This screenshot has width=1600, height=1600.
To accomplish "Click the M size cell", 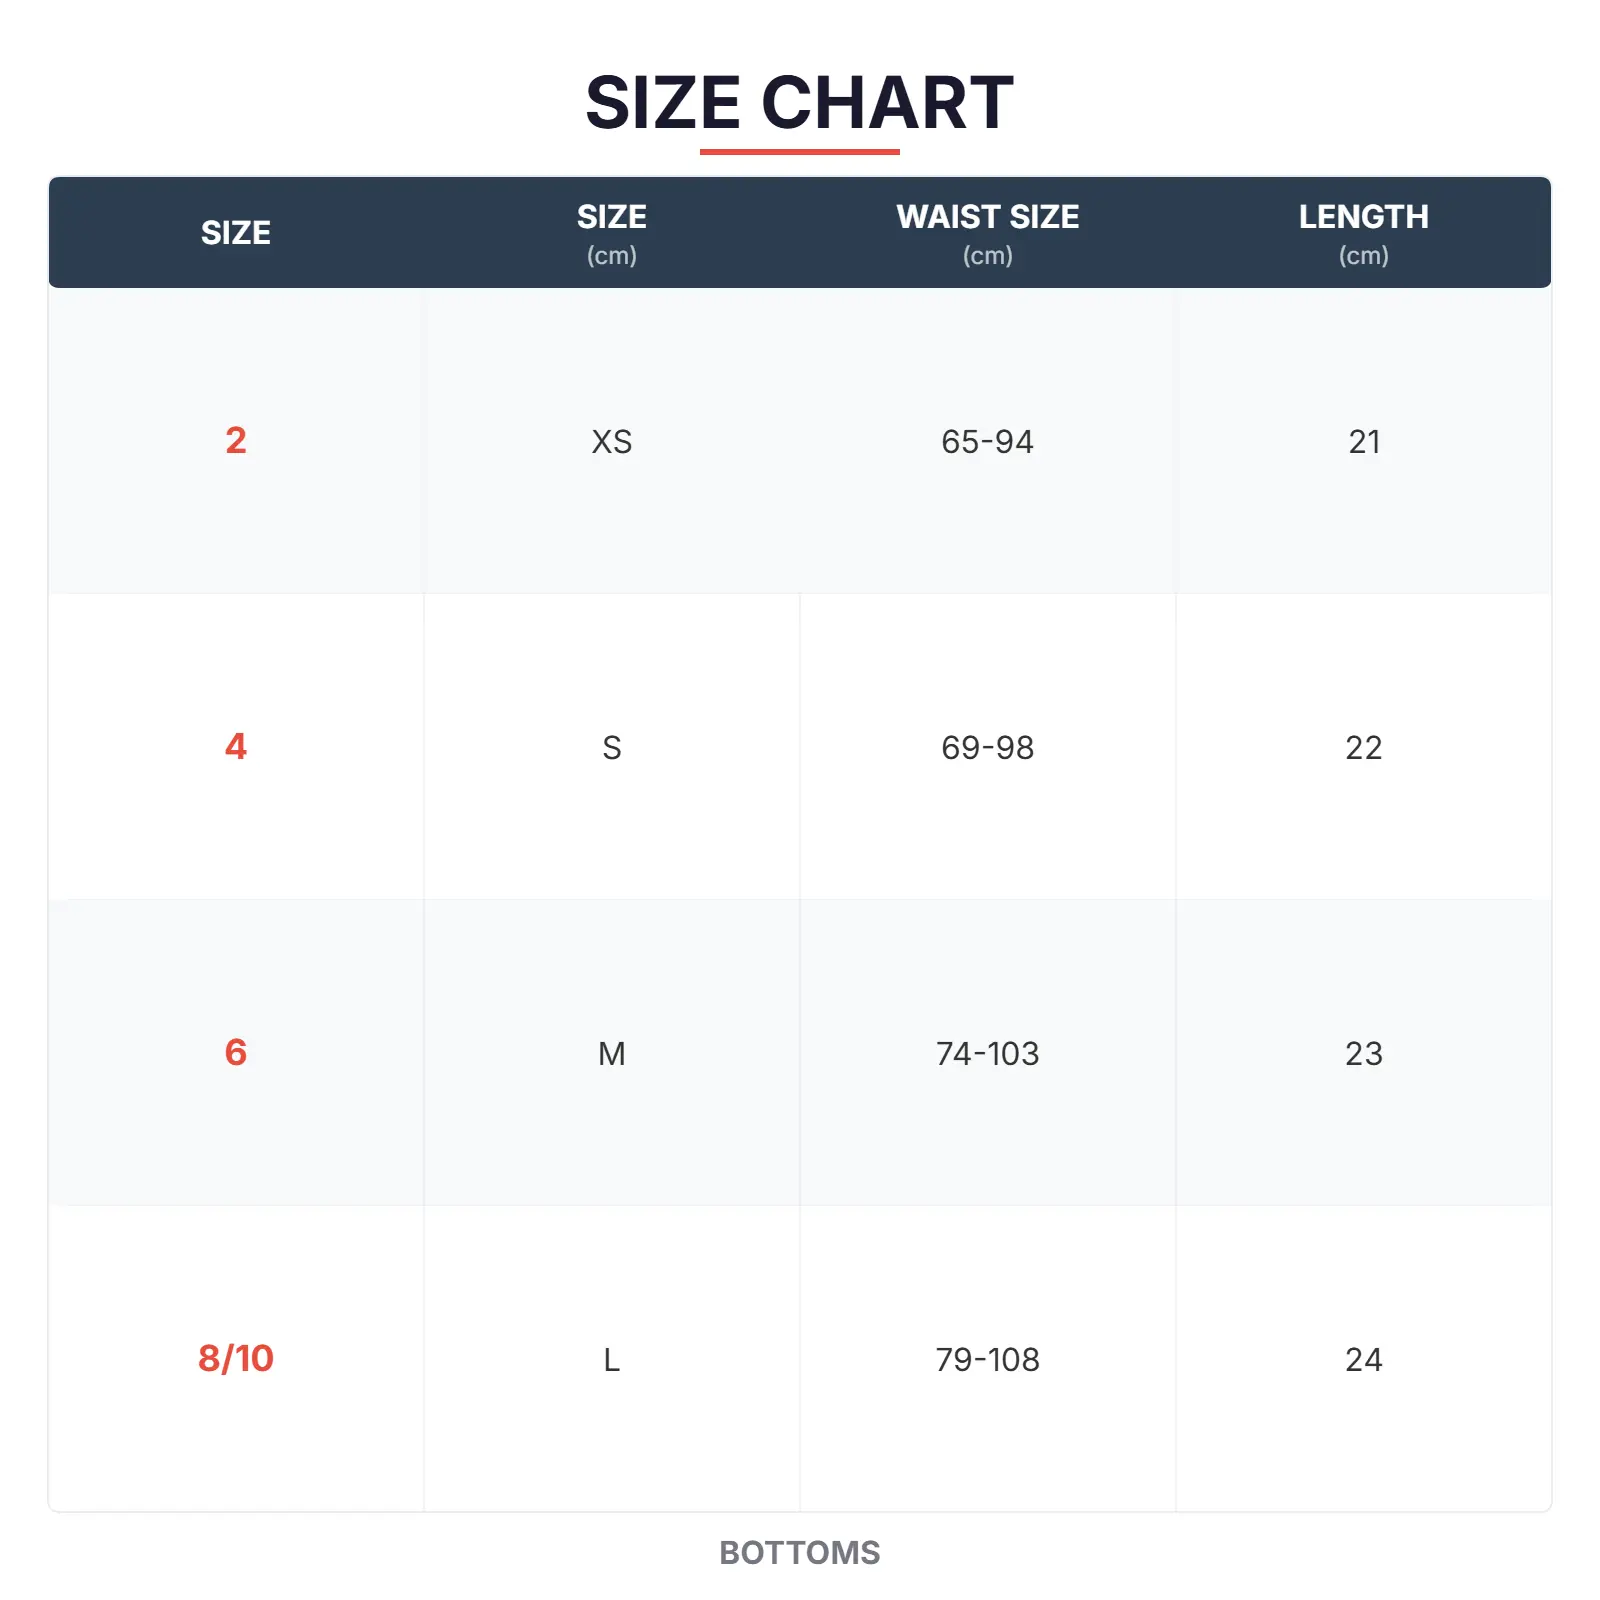I will pos(612,1054).
